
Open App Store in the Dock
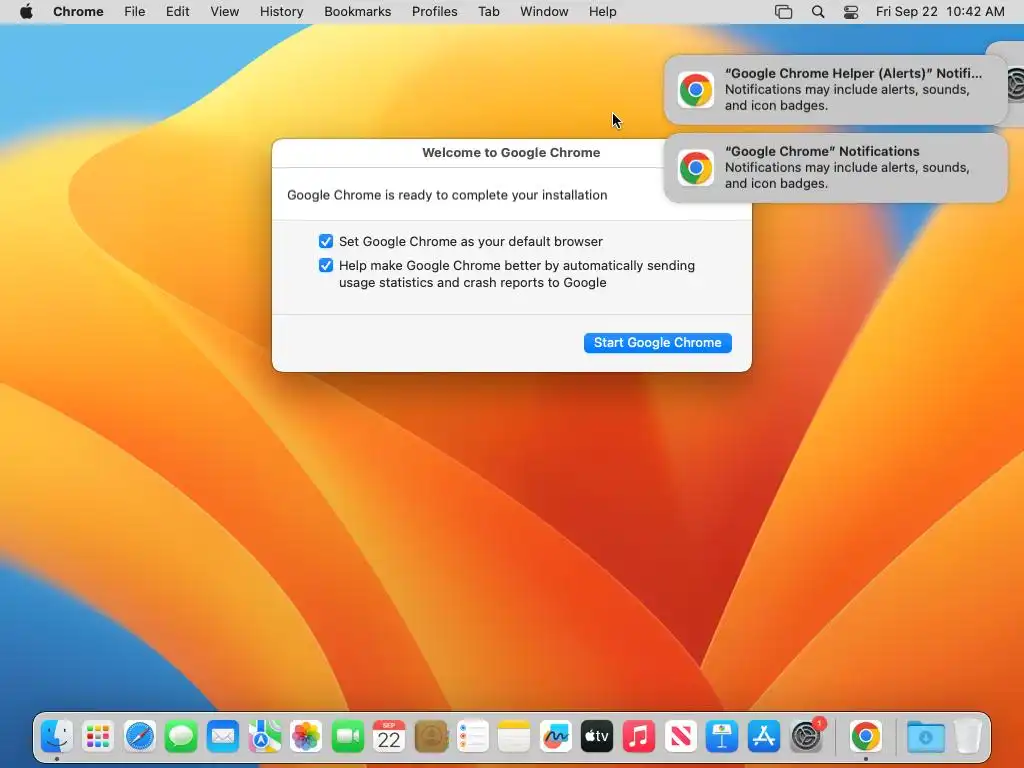tap(763, 737)
